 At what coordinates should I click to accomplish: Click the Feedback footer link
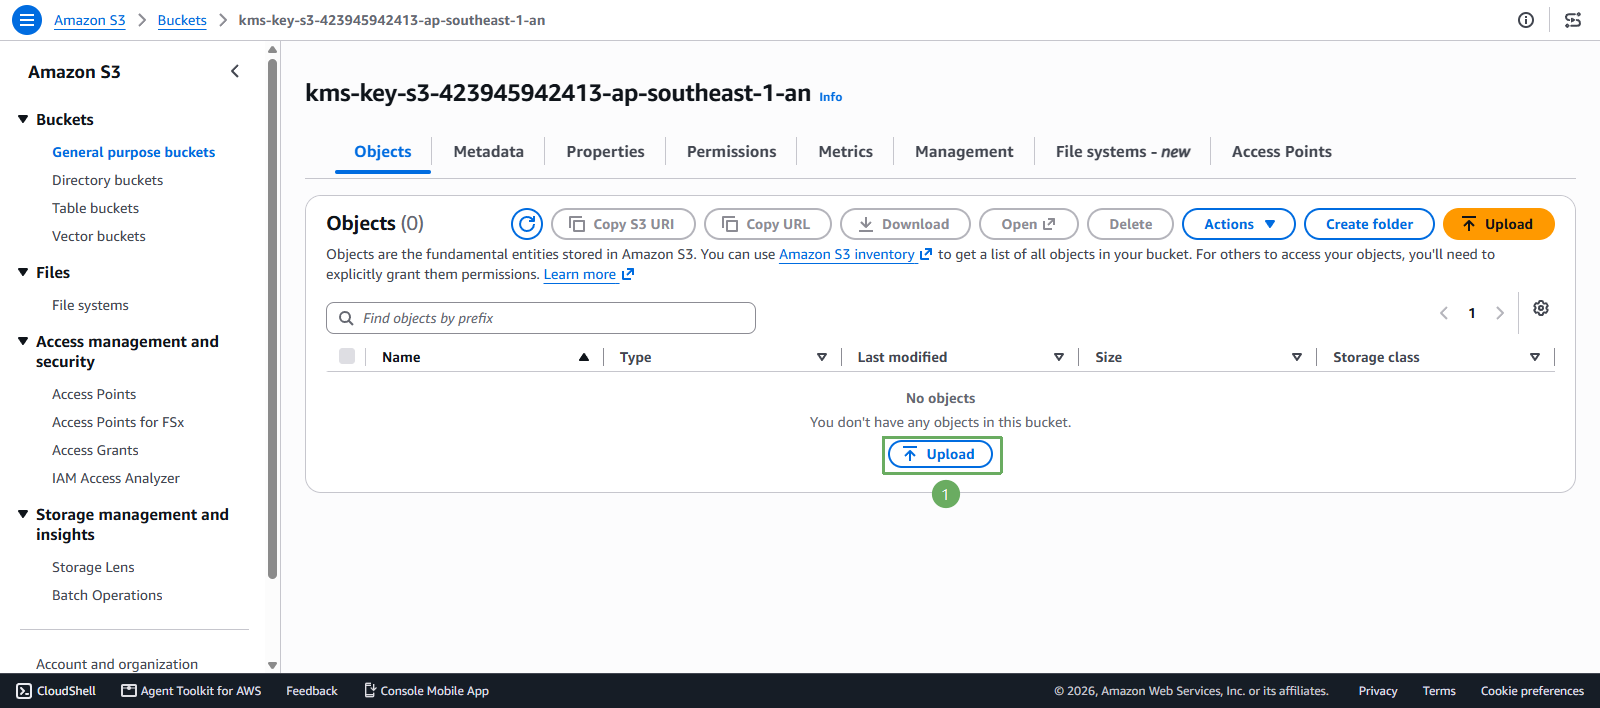pos(312,691)
